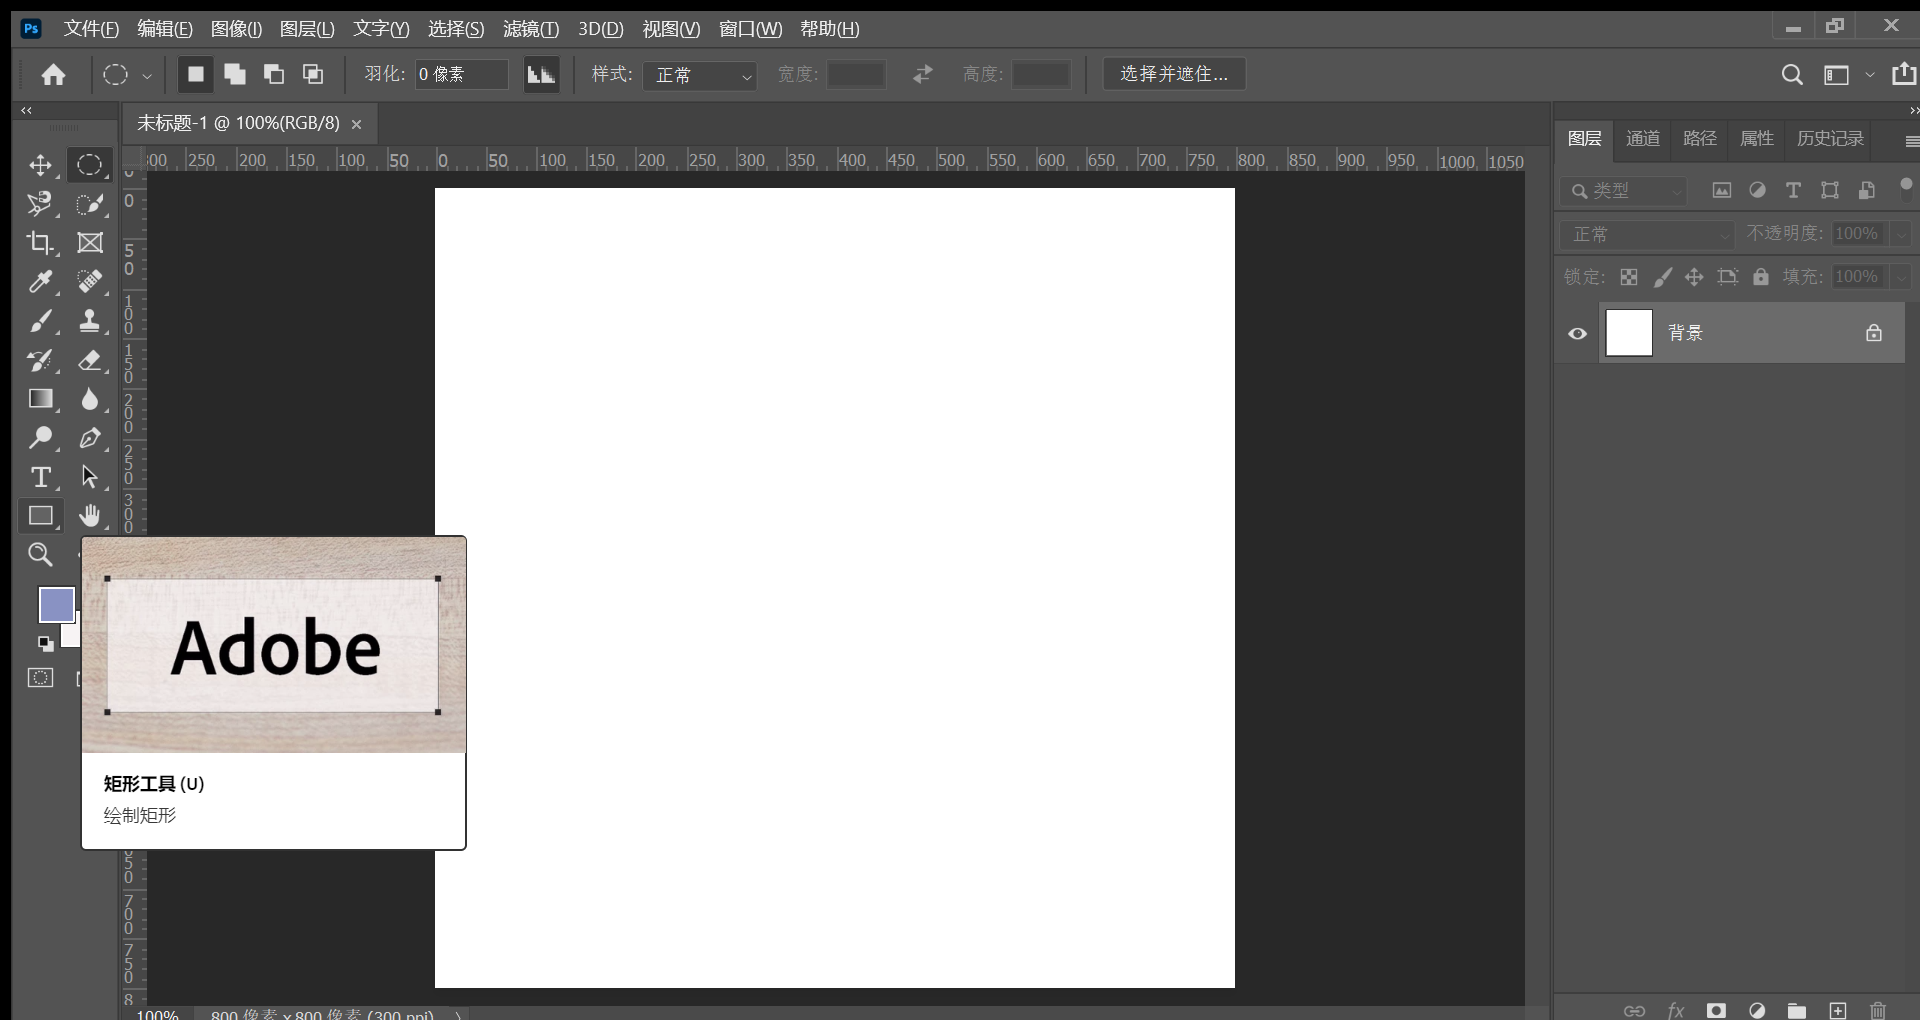
Task: Select the Lasso tool
Action: tap(40, 204)
